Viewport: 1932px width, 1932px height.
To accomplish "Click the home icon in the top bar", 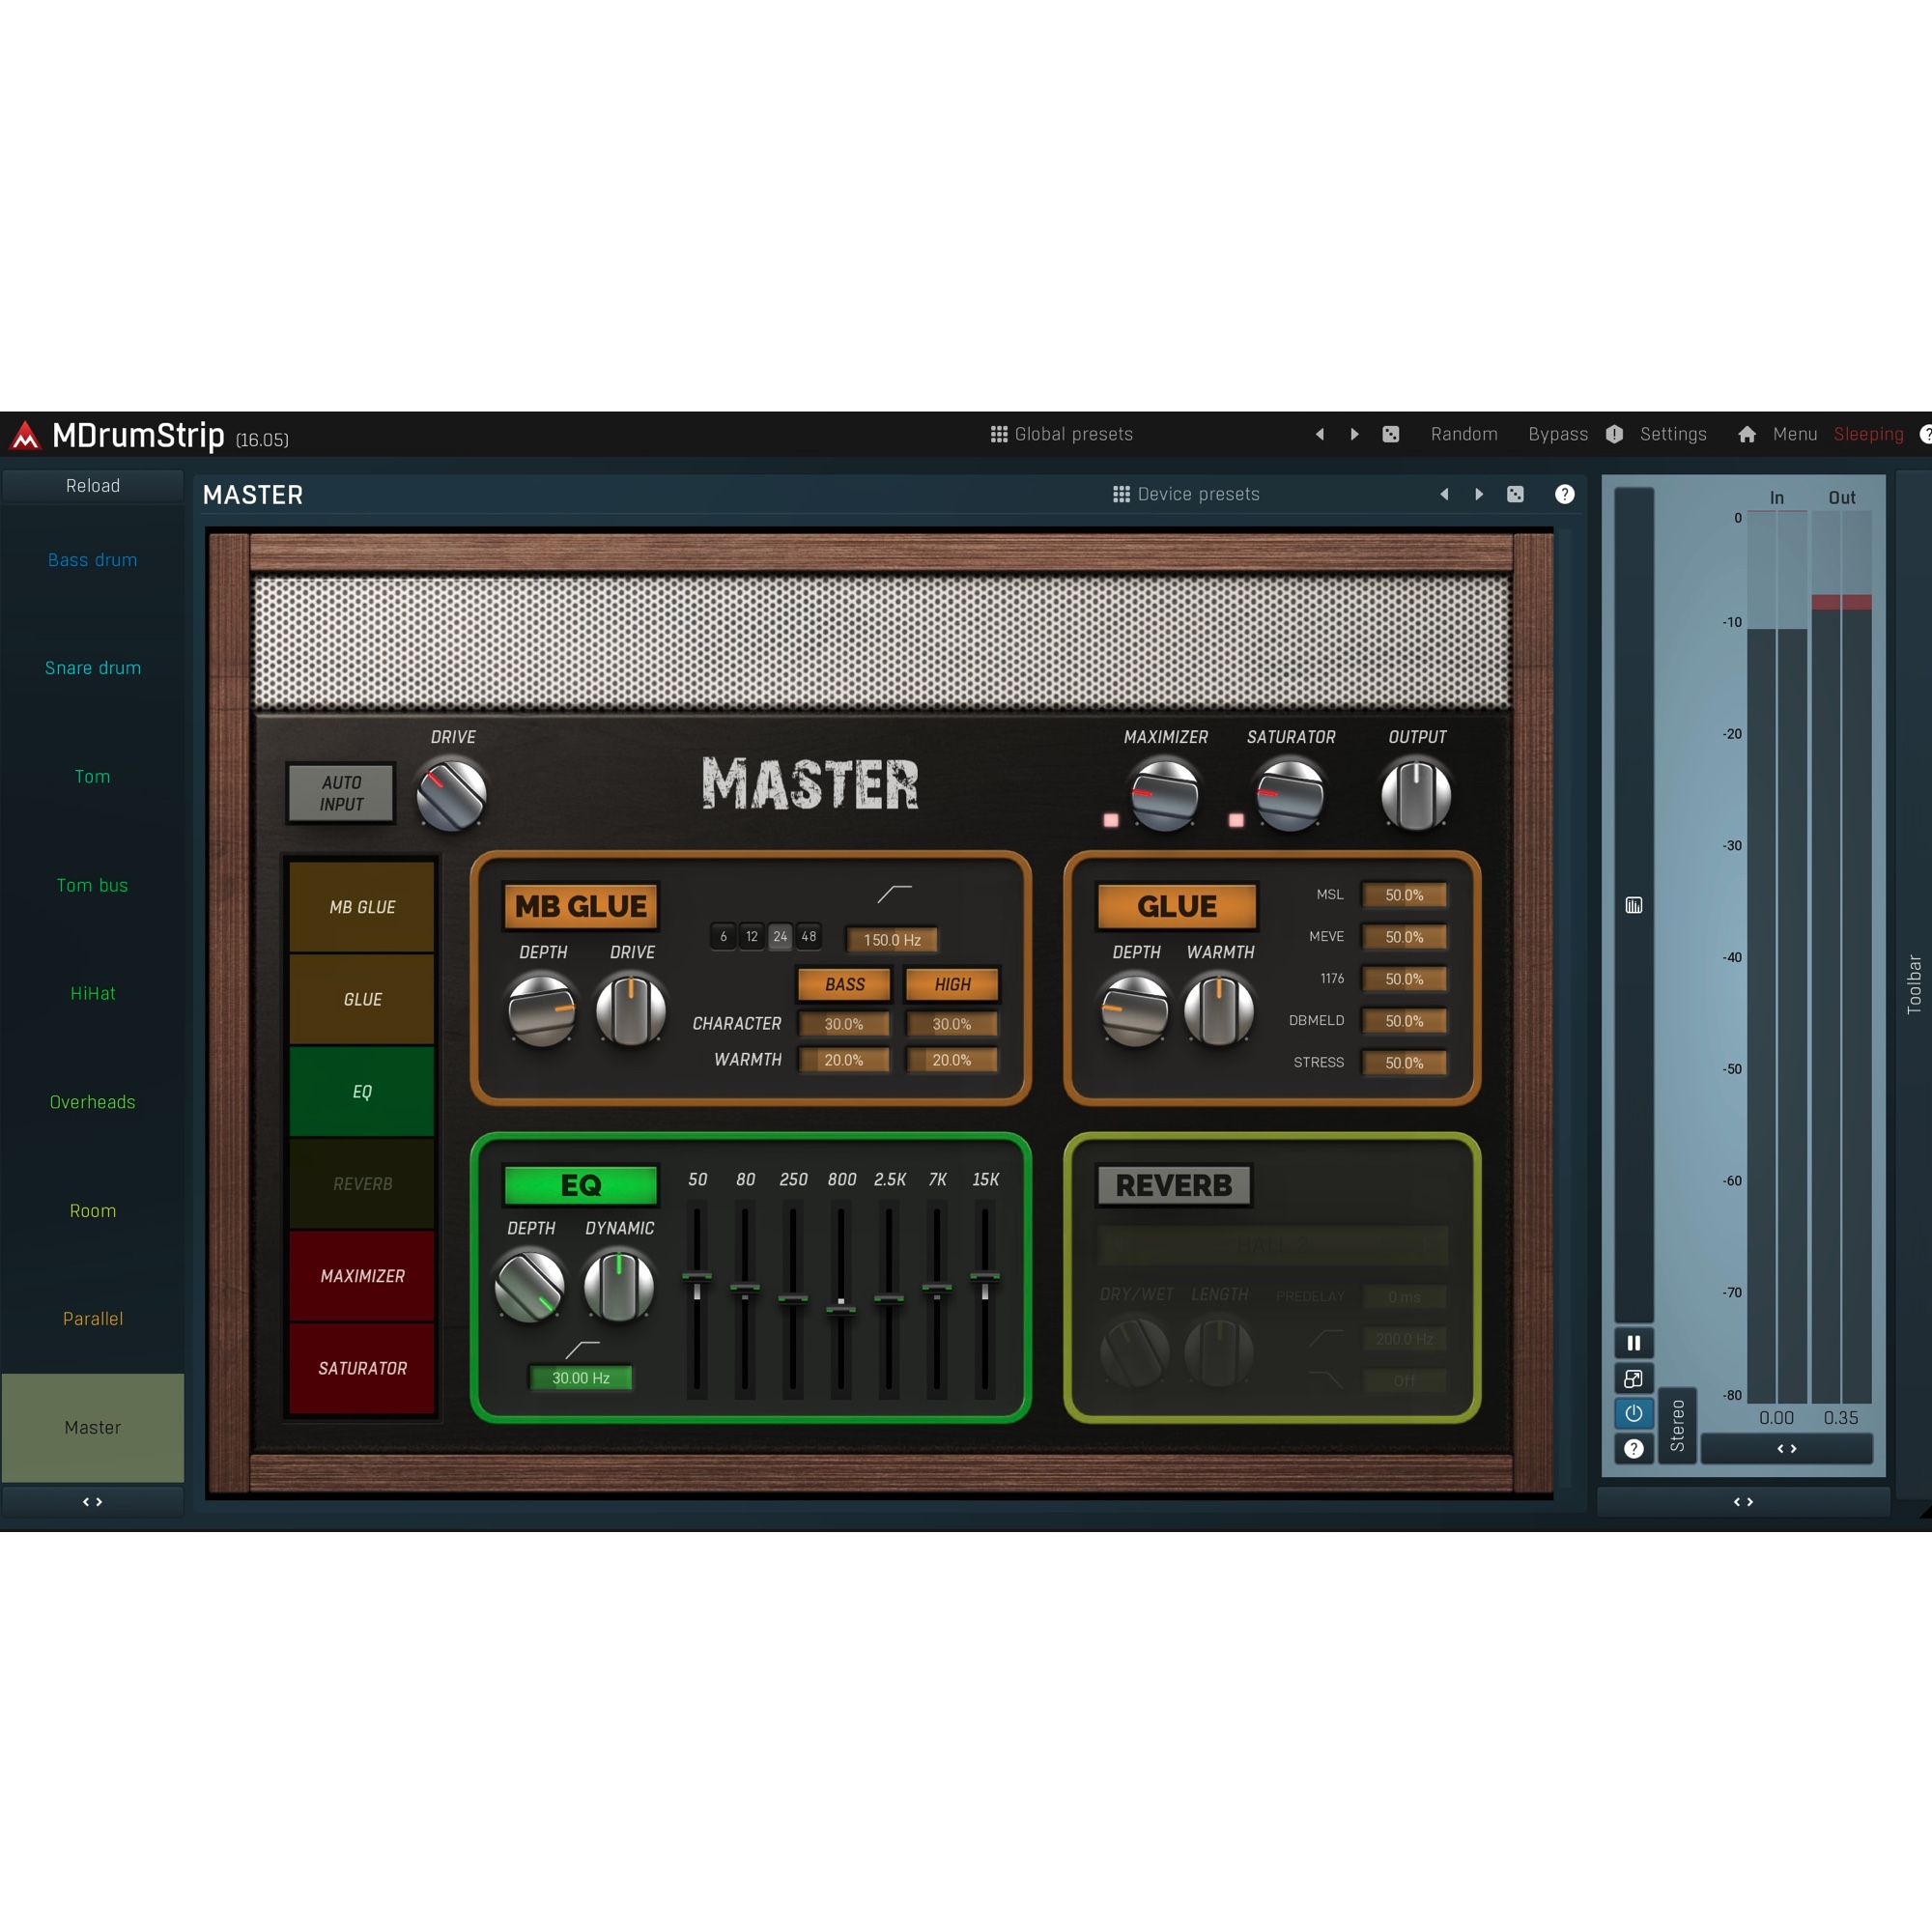I will (1747, 434).
